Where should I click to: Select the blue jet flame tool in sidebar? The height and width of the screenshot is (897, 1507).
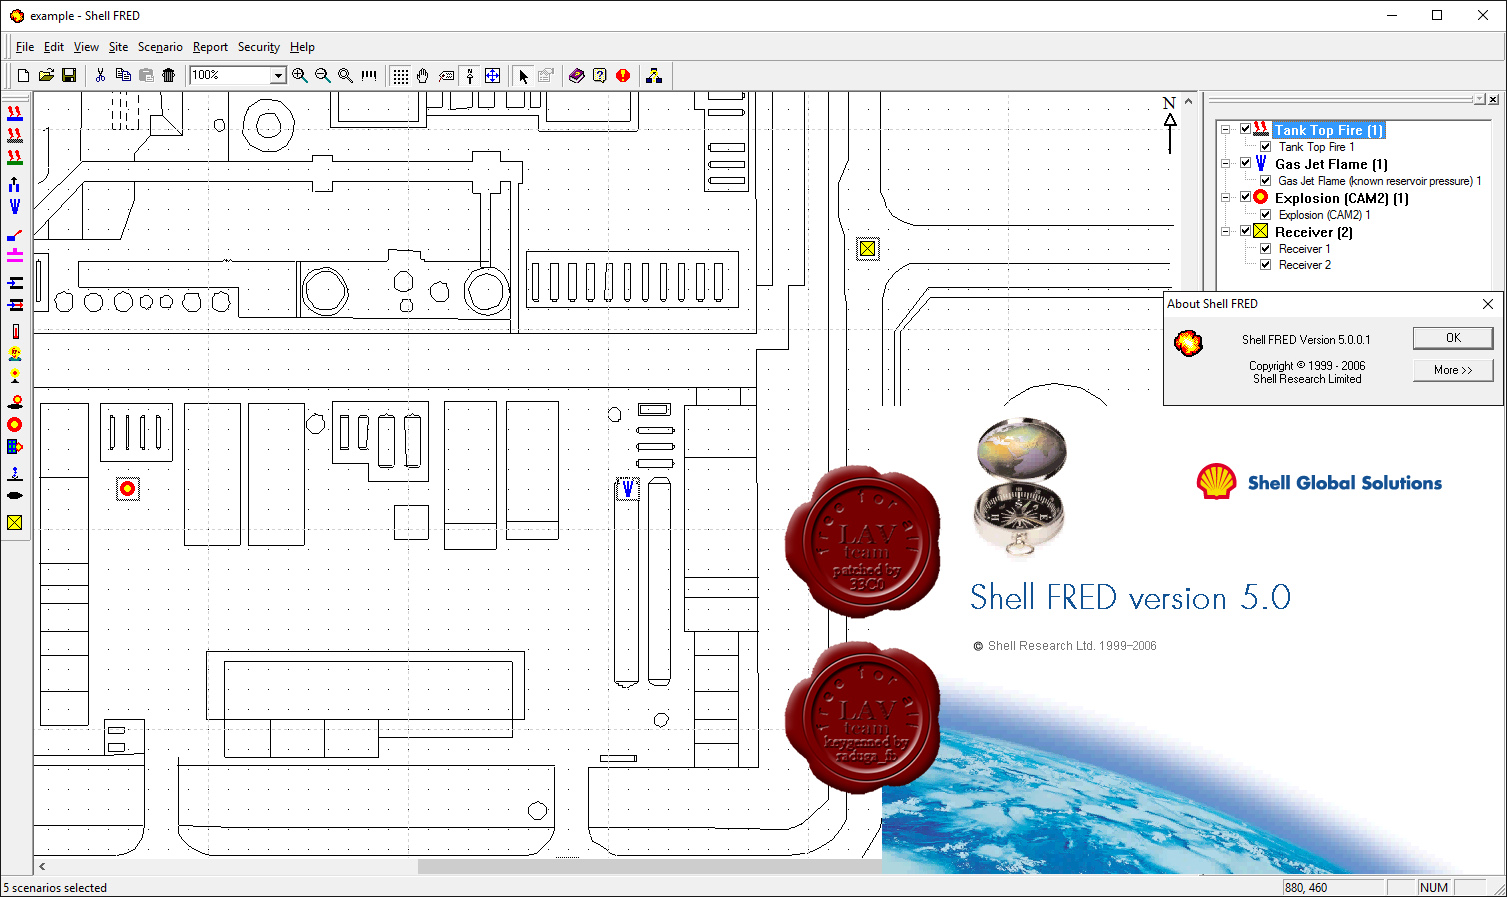click(x=15, y=207)
